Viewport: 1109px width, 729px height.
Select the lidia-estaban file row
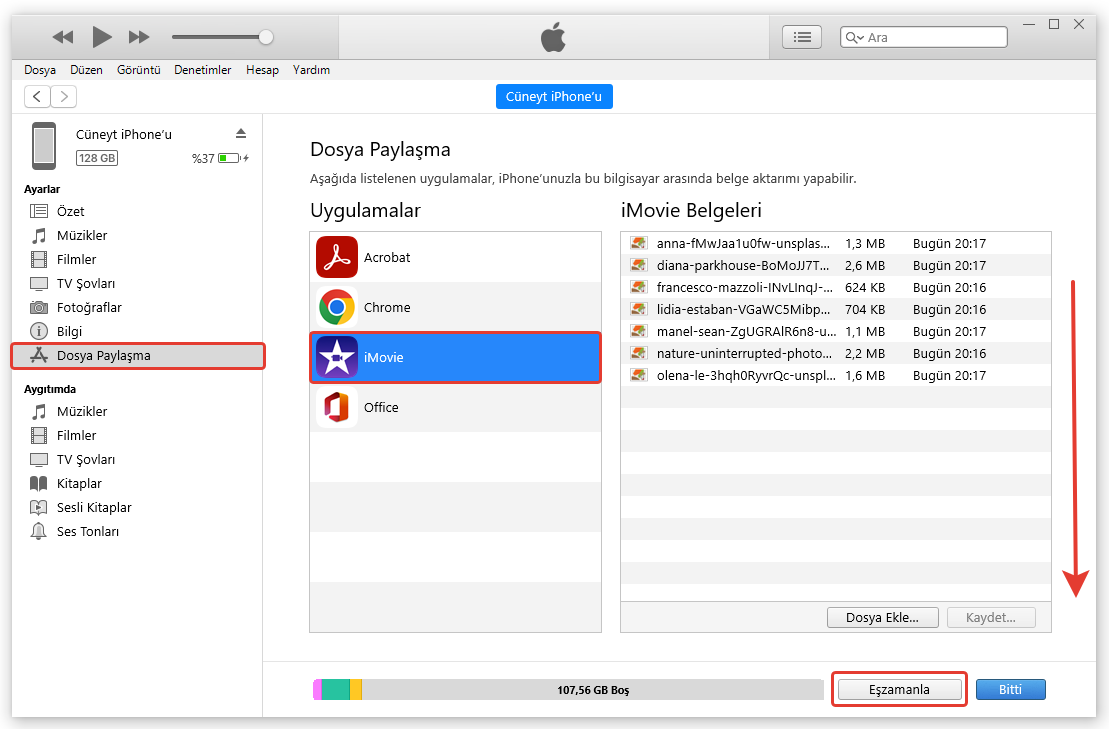[x=743, y=309]
